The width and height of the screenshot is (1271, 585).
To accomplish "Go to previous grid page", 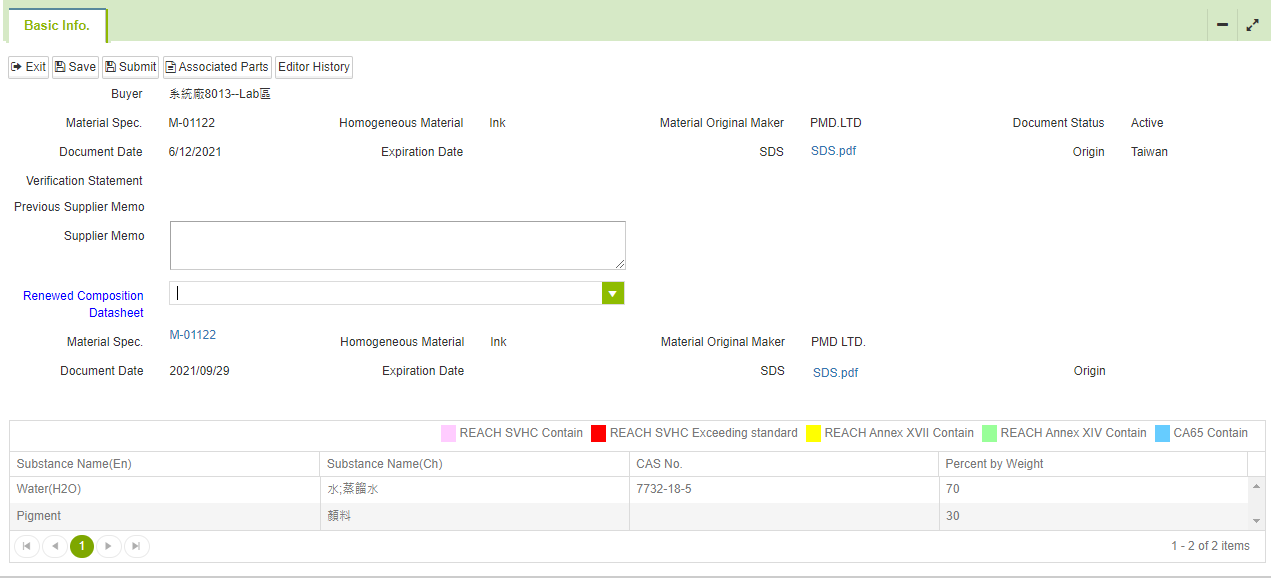I will (55, 546).
